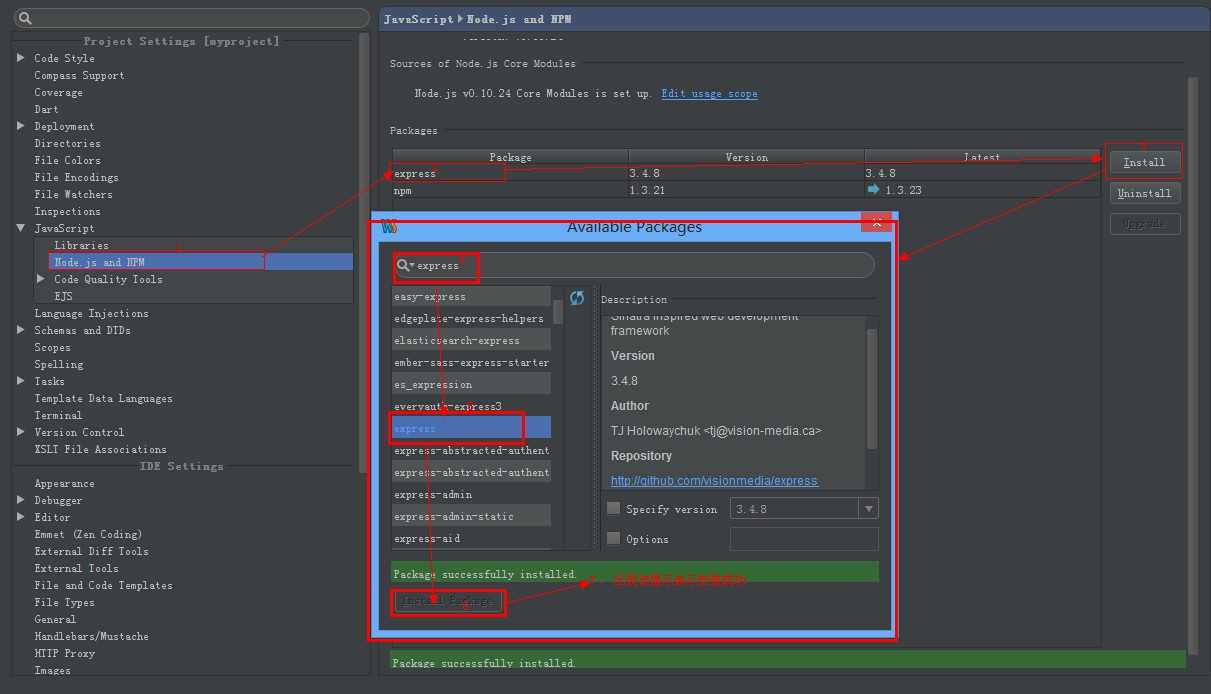Expand the Deployment settings node

(x=21, y=126)
